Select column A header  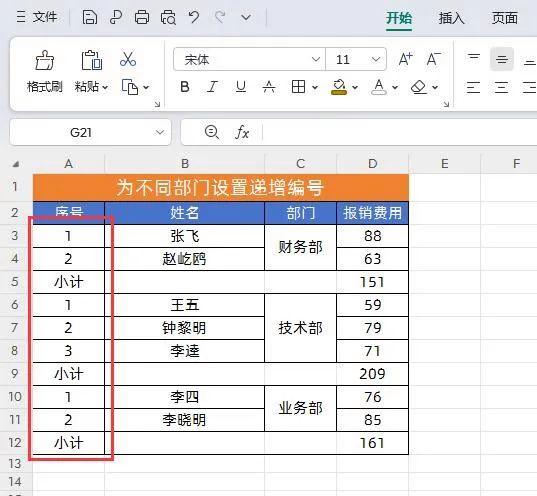pos(68,164)
